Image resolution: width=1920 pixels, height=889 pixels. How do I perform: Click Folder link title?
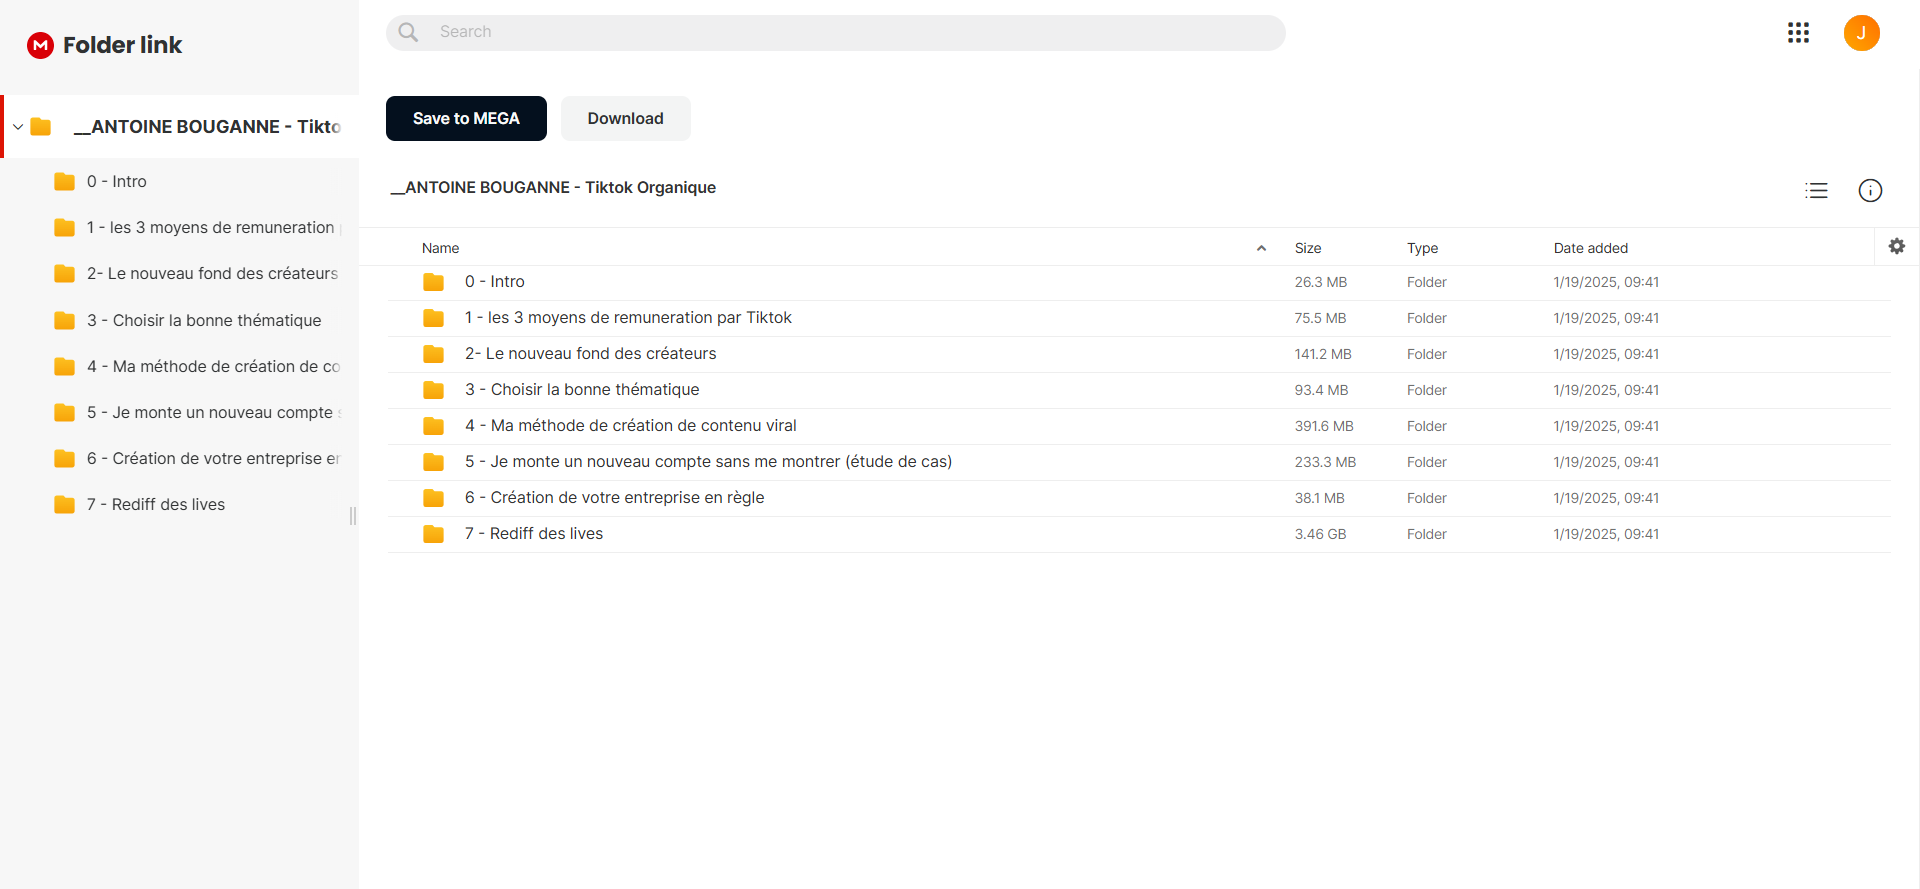click(x=122, y=45)
